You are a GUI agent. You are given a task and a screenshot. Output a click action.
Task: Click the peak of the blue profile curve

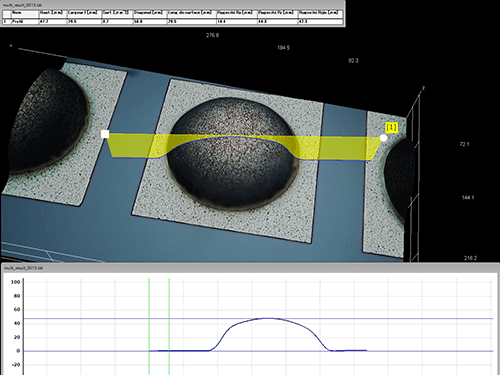pos(269,318)
